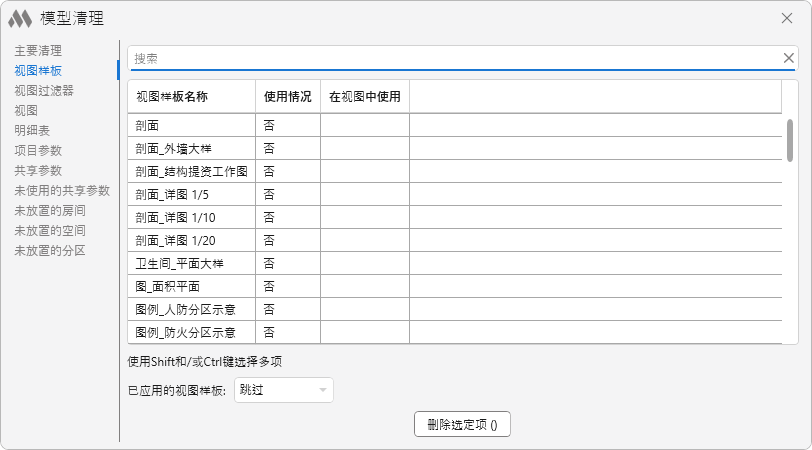Image resolution: width=812 pixels, height=450 pixels.
Task: Go to 明细表 category
Action: pyautogui.click(x=32, y=130)
